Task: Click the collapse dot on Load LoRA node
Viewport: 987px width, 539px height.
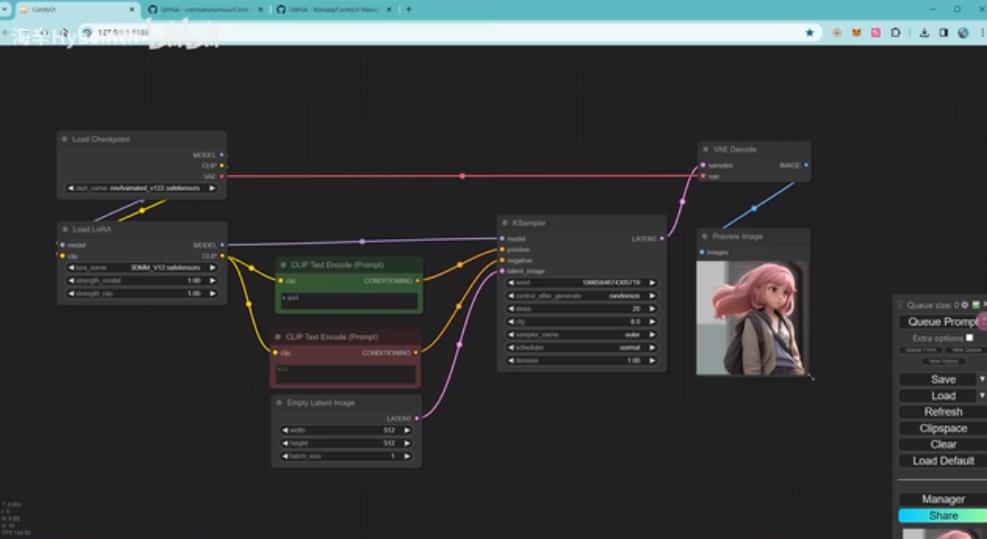Action: click(65, 229)
